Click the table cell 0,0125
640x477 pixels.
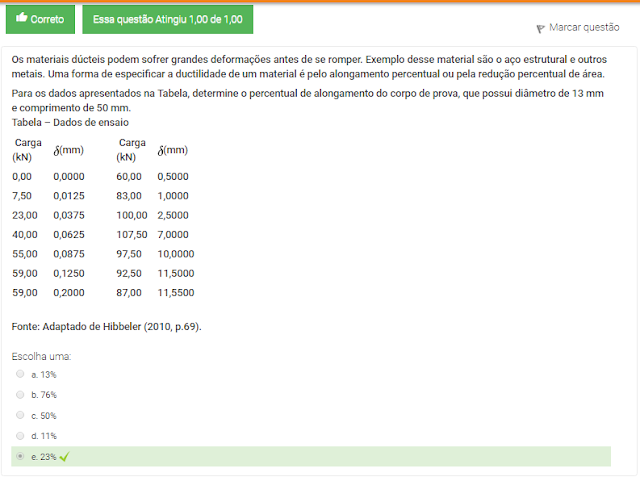(69, 196)
